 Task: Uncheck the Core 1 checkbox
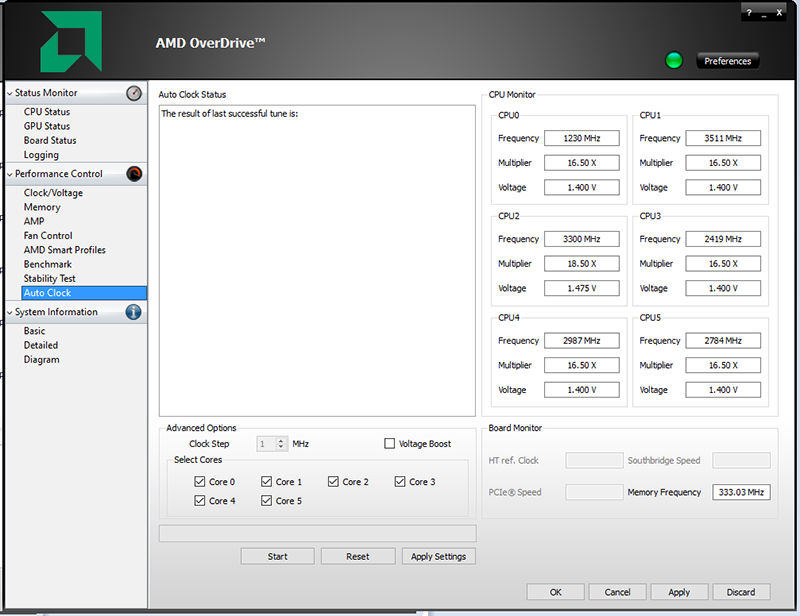point(266,481)
